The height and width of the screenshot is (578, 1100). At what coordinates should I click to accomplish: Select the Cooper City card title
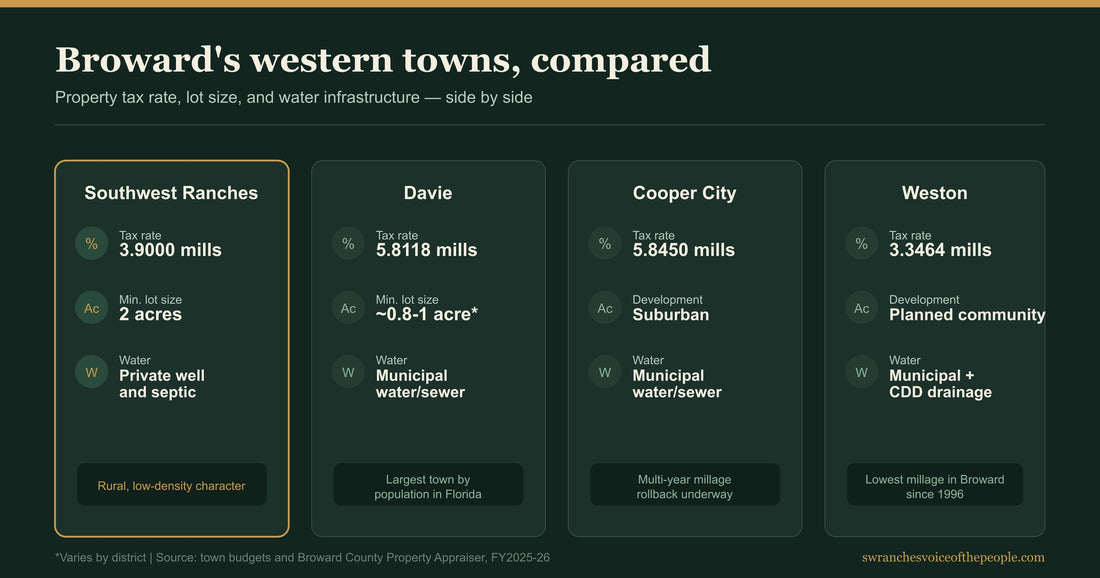pyautogui.click(x=685, y=194)
